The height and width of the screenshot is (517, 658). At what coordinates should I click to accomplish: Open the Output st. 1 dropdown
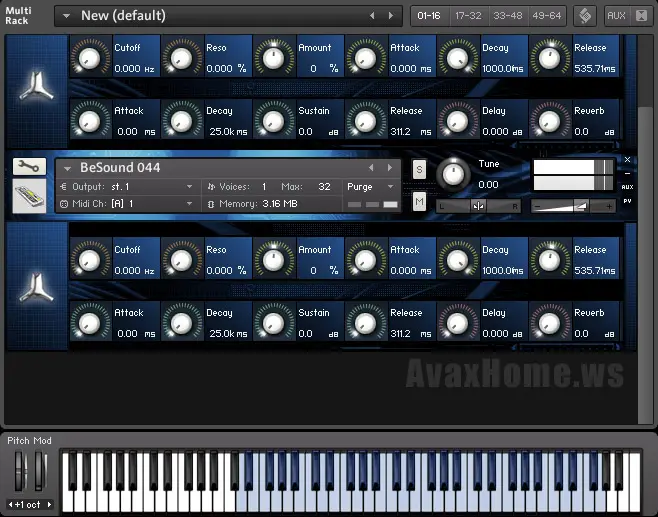[190, 187]
